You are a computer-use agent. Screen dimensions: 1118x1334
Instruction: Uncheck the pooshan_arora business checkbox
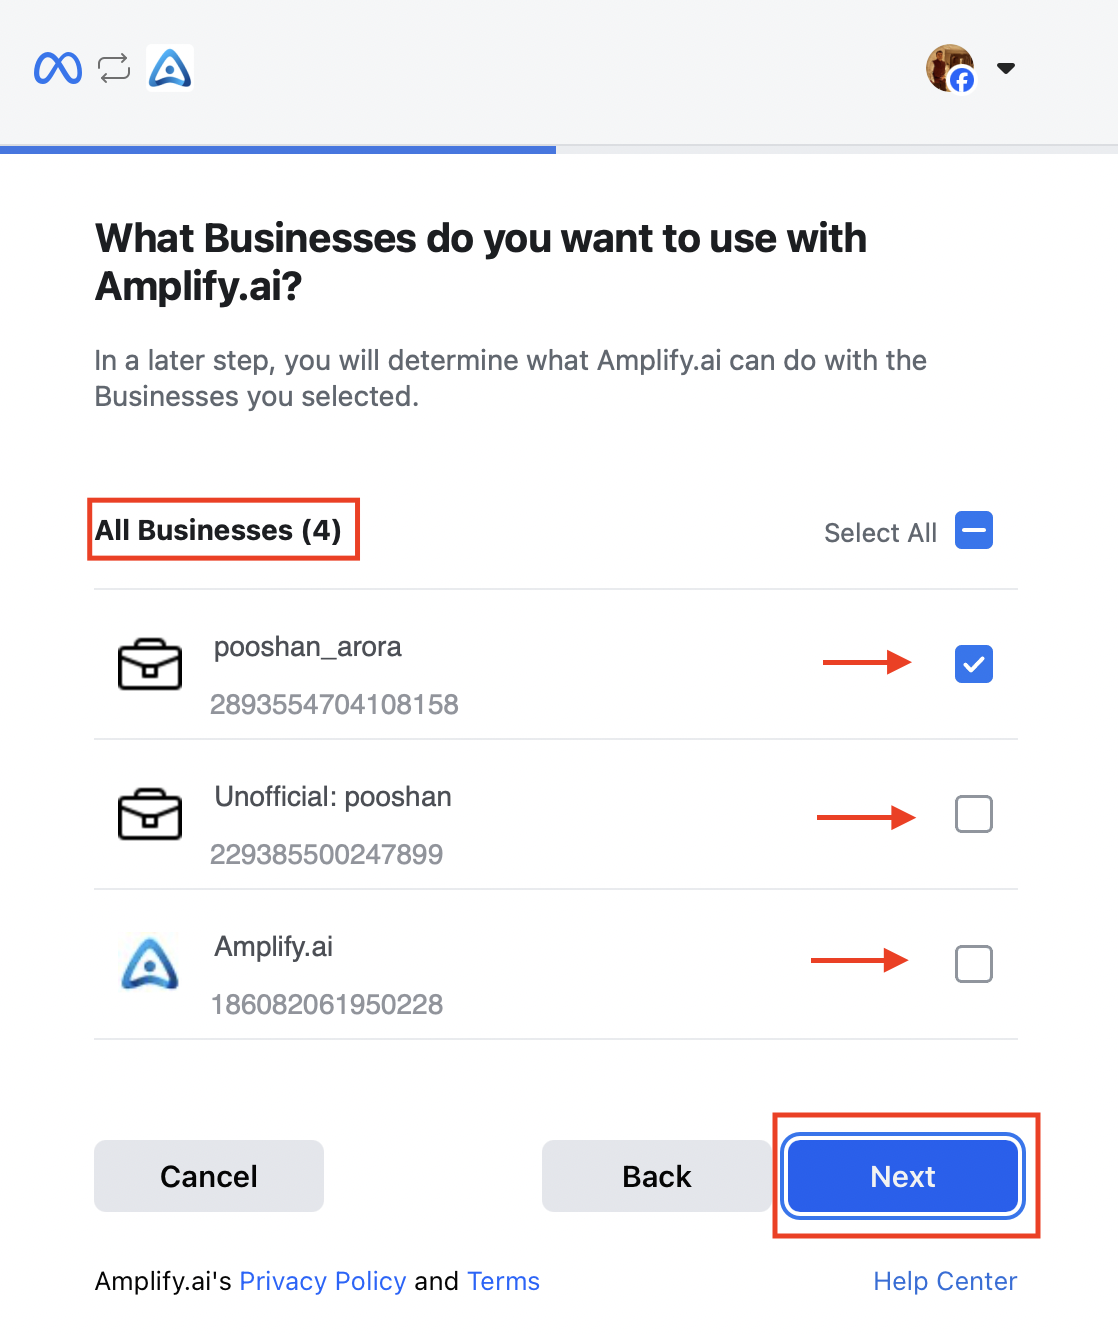tap(974, 664)
